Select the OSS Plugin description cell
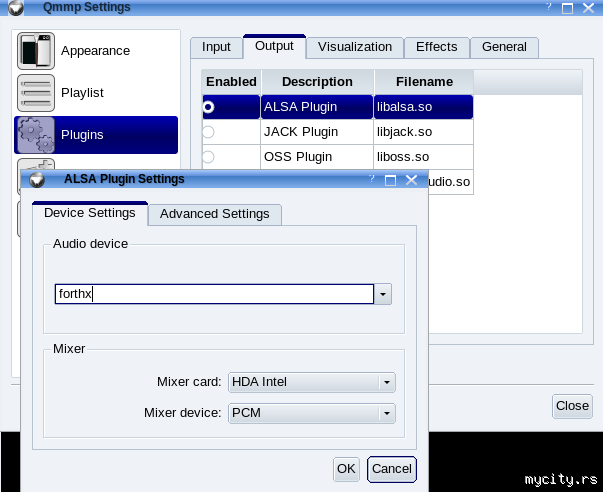Viewport: 603px width, 492px height. [x=317, y=157]
